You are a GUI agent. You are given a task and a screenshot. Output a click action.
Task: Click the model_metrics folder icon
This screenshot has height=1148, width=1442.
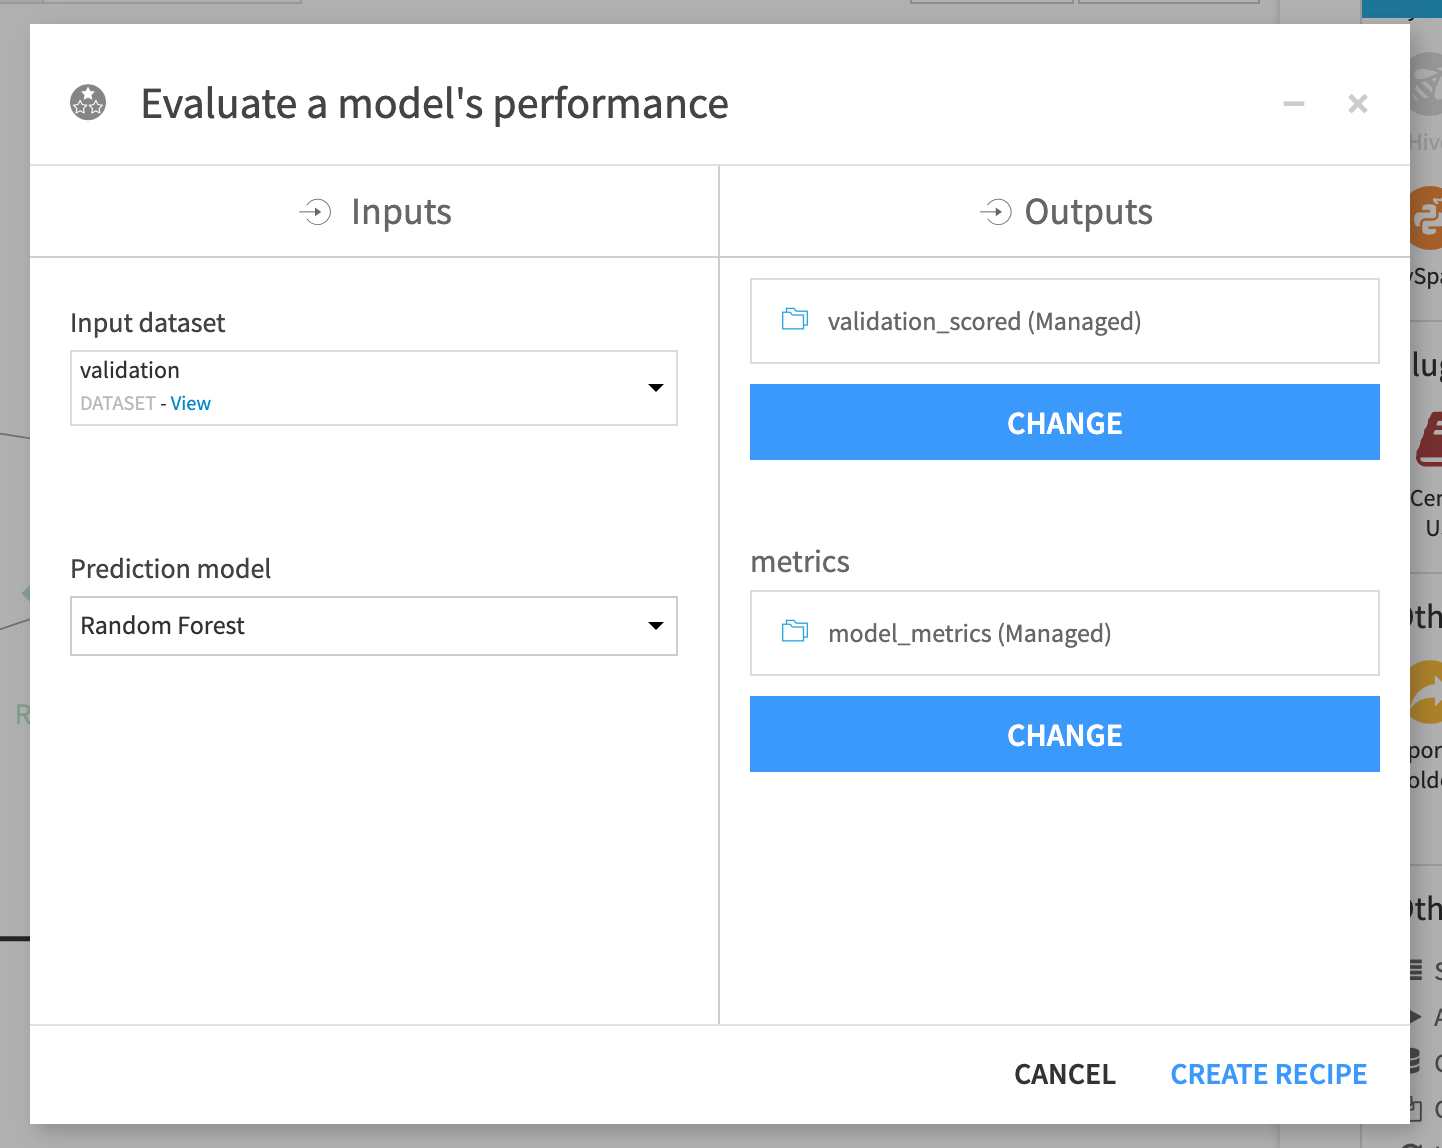click(795, 632)
